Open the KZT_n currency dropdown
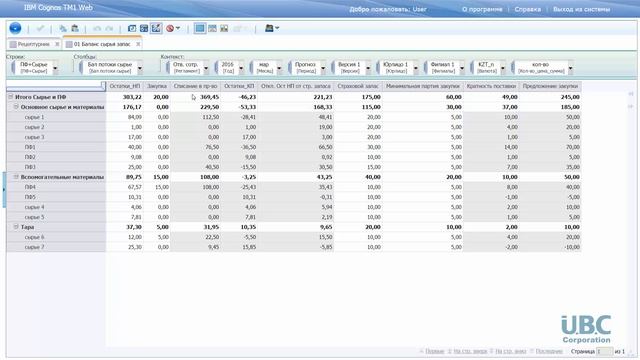This screenshot has width=640, height=360. (502, 68)
